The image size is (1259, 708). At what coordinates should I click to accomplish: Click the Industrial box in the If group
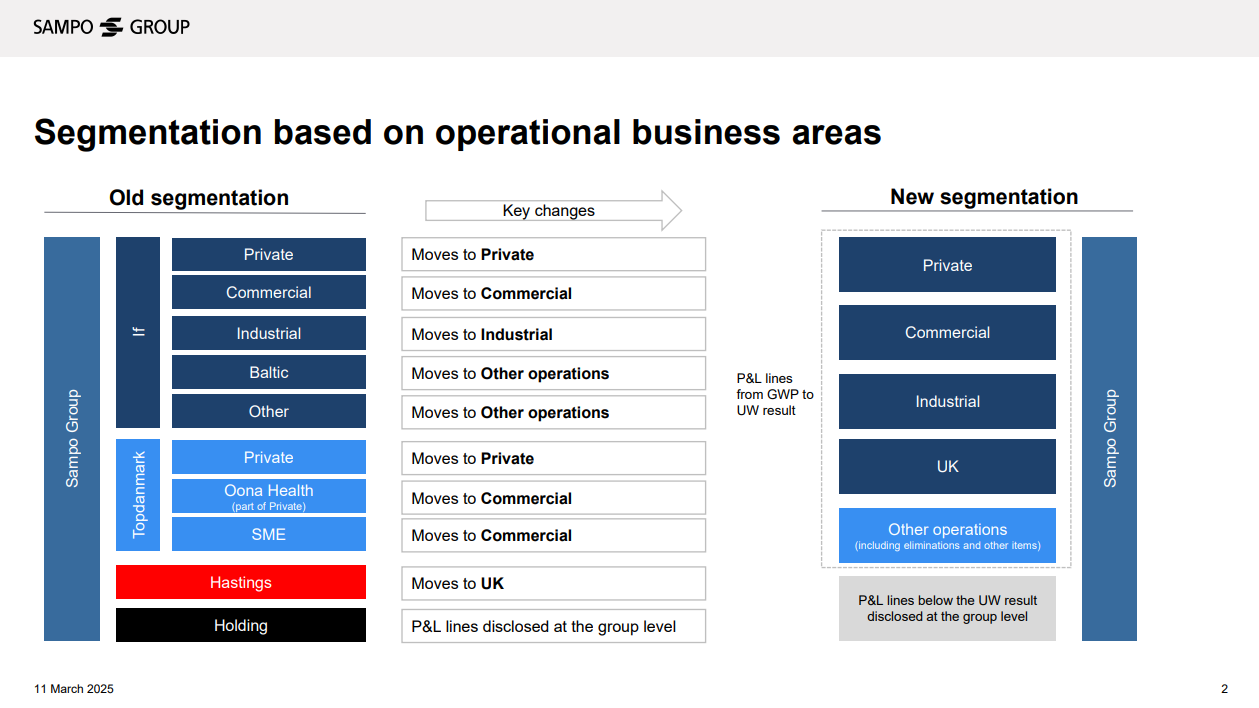[x=269, y=333]
